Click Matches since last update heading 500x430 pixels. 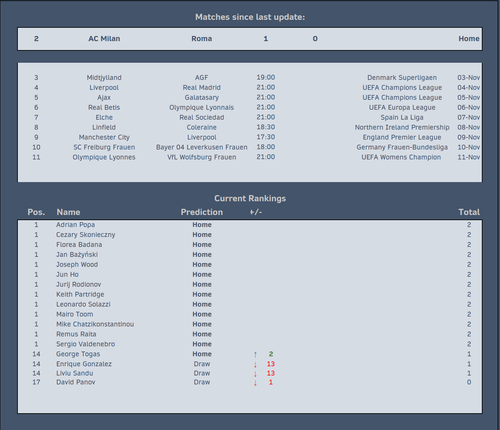pos(250,17)
